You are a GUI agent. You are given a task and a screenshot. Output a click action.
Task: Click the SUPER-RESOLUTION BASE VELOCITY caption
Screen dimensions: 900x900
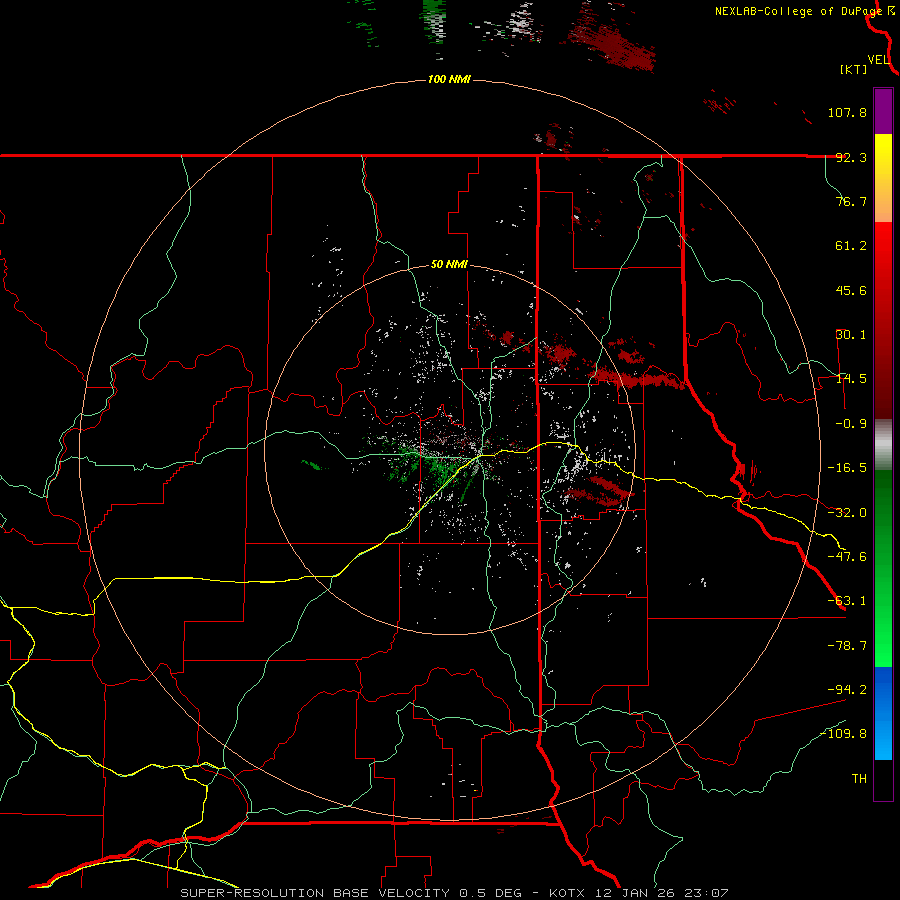(315, 893)
